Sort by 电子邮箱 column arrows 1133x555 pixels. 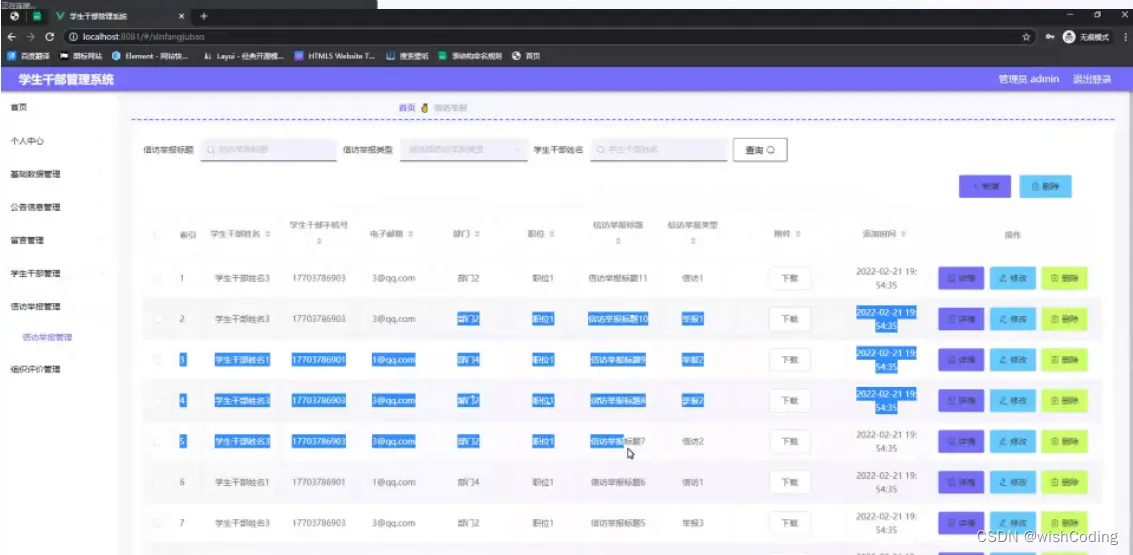411,234
